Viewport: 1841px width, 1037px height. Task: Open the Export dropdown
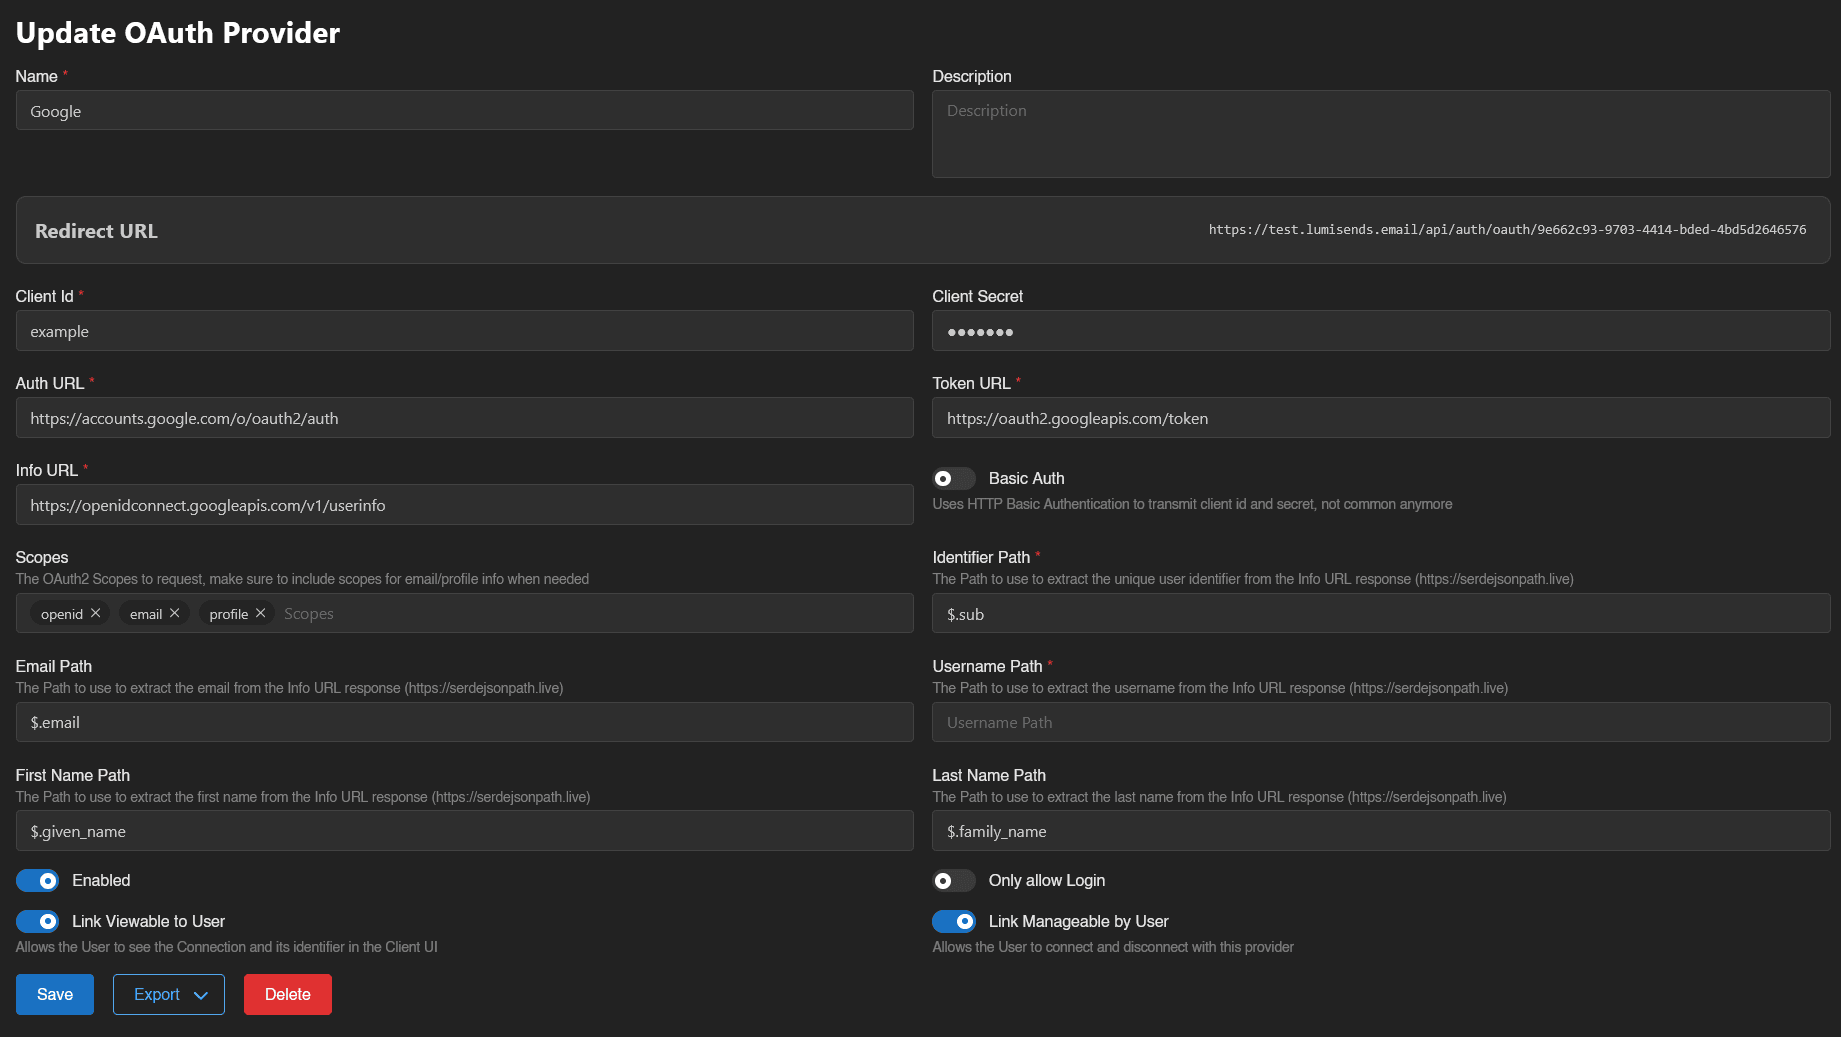(x=168, y=994)
